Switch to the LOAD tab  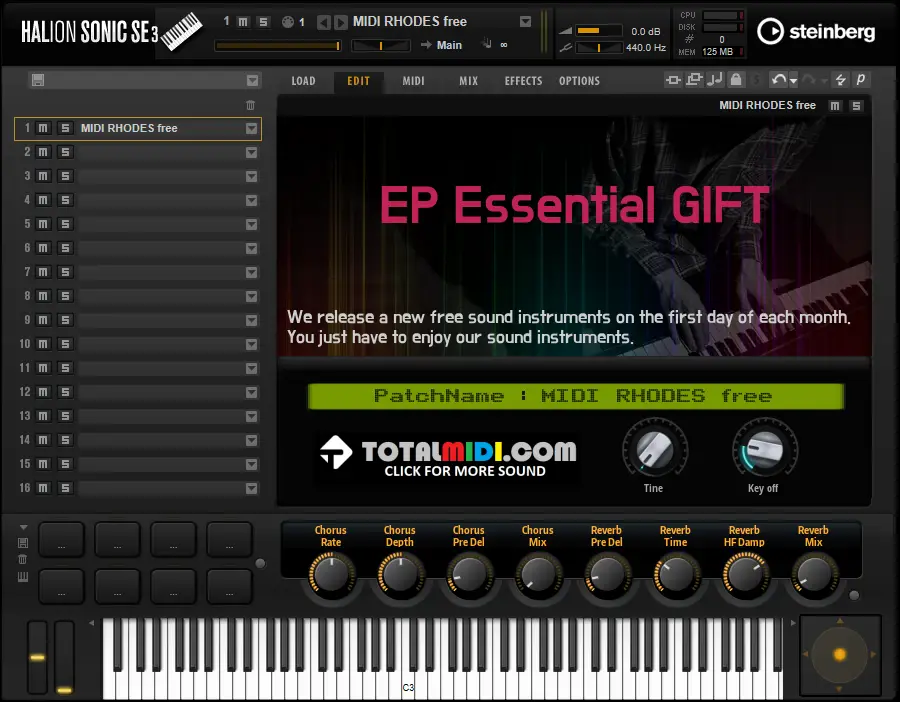303,81
